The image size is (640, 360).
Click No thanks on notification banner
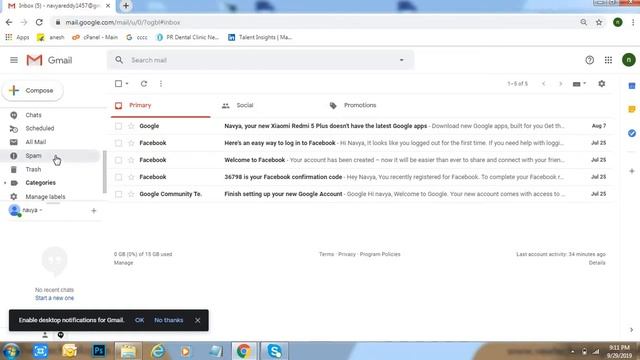169,320
